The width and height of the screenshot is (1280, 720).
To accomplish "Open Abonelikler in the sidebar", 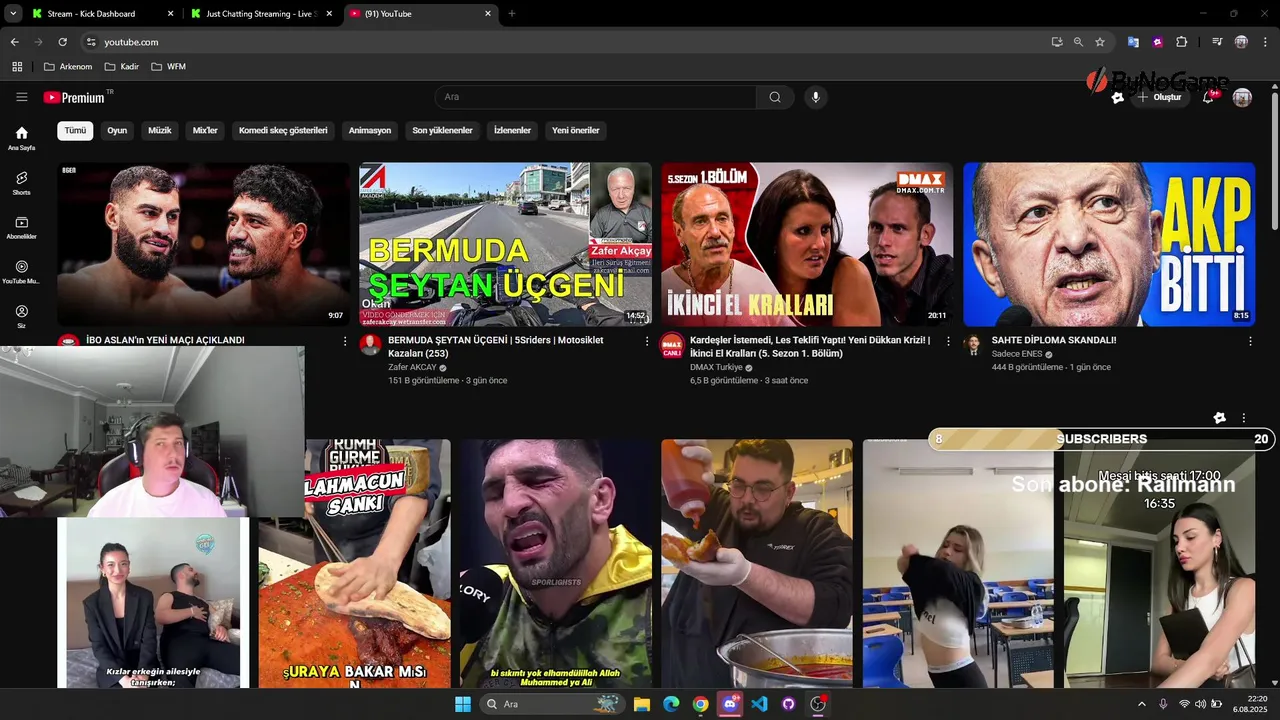I will click(x=21, y=228).
